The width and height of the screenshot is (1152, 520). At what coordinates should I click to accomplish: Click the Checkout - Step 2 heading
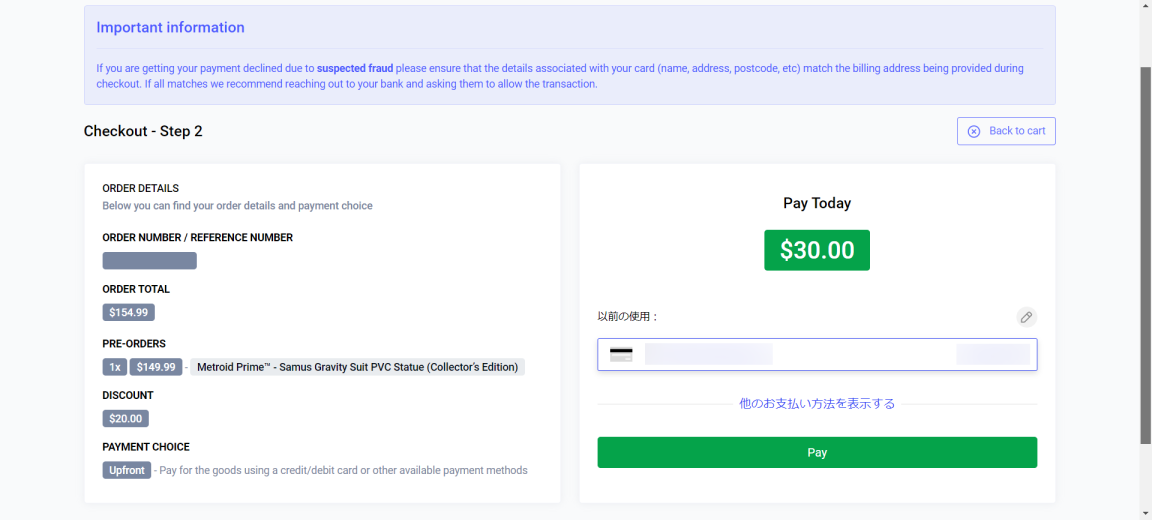pos(143,131)
